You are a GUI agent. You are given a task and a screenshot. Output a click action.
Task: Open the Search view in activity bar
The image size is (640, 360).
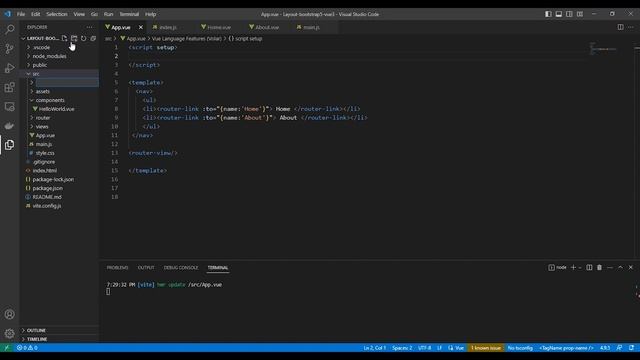tap(9, 29)
